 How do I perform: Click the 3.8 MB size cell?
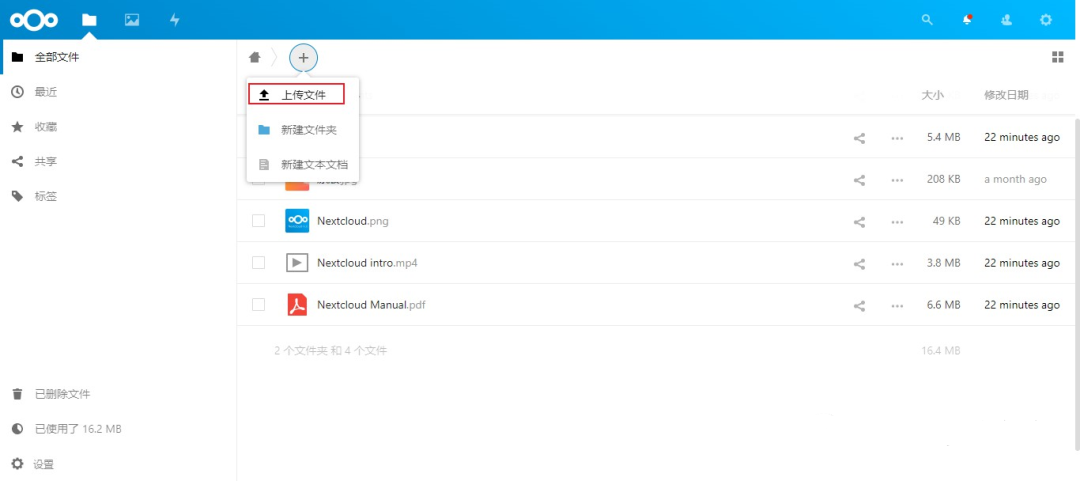click(x=944, y=263)
